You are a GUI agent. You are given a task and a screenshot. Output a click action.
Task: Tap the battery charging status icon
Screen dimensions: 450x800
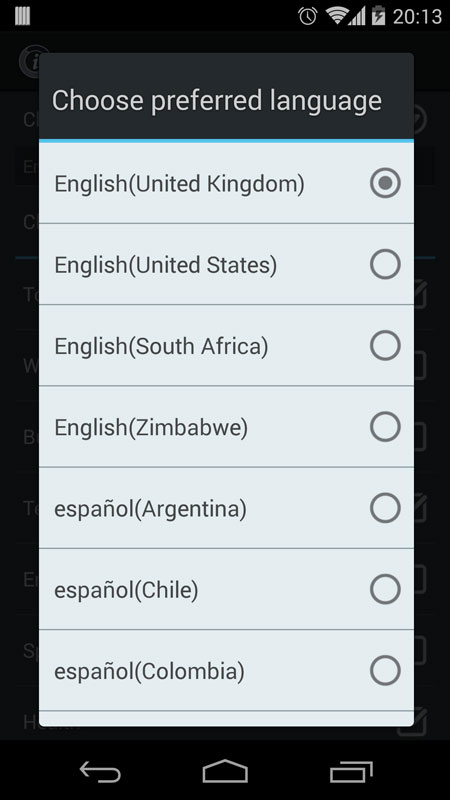(x=379, y=15)
